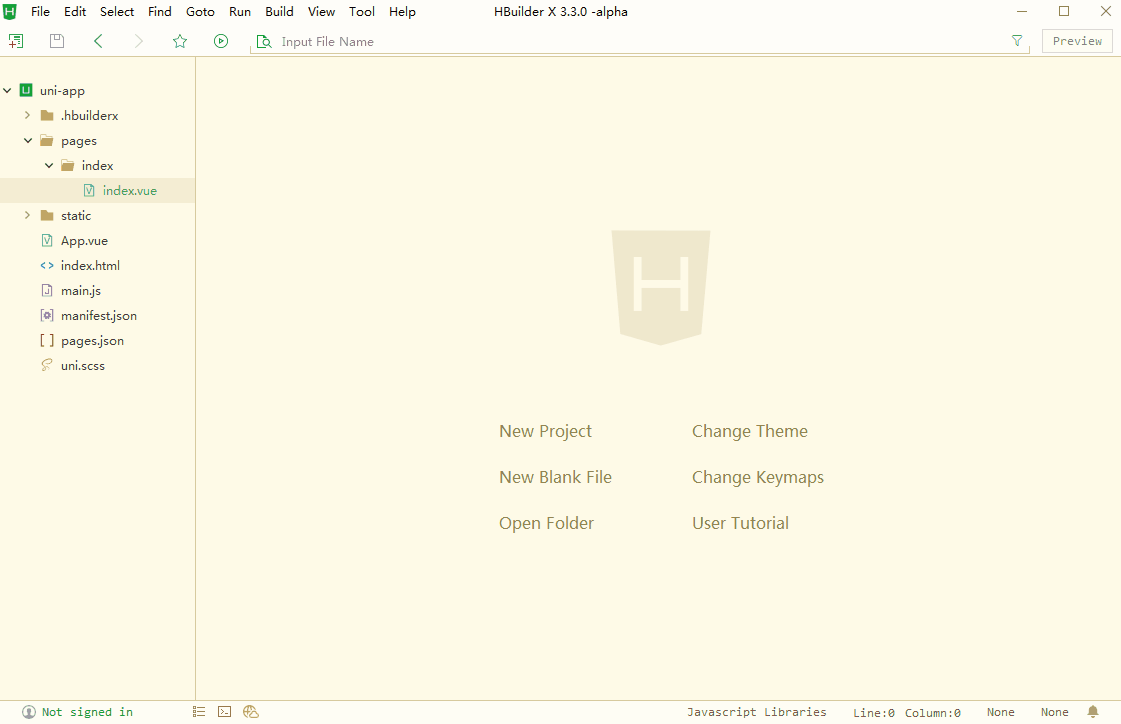Click the notification bell icon
Screen dimensions: 1121x724
coord(1093,712)
